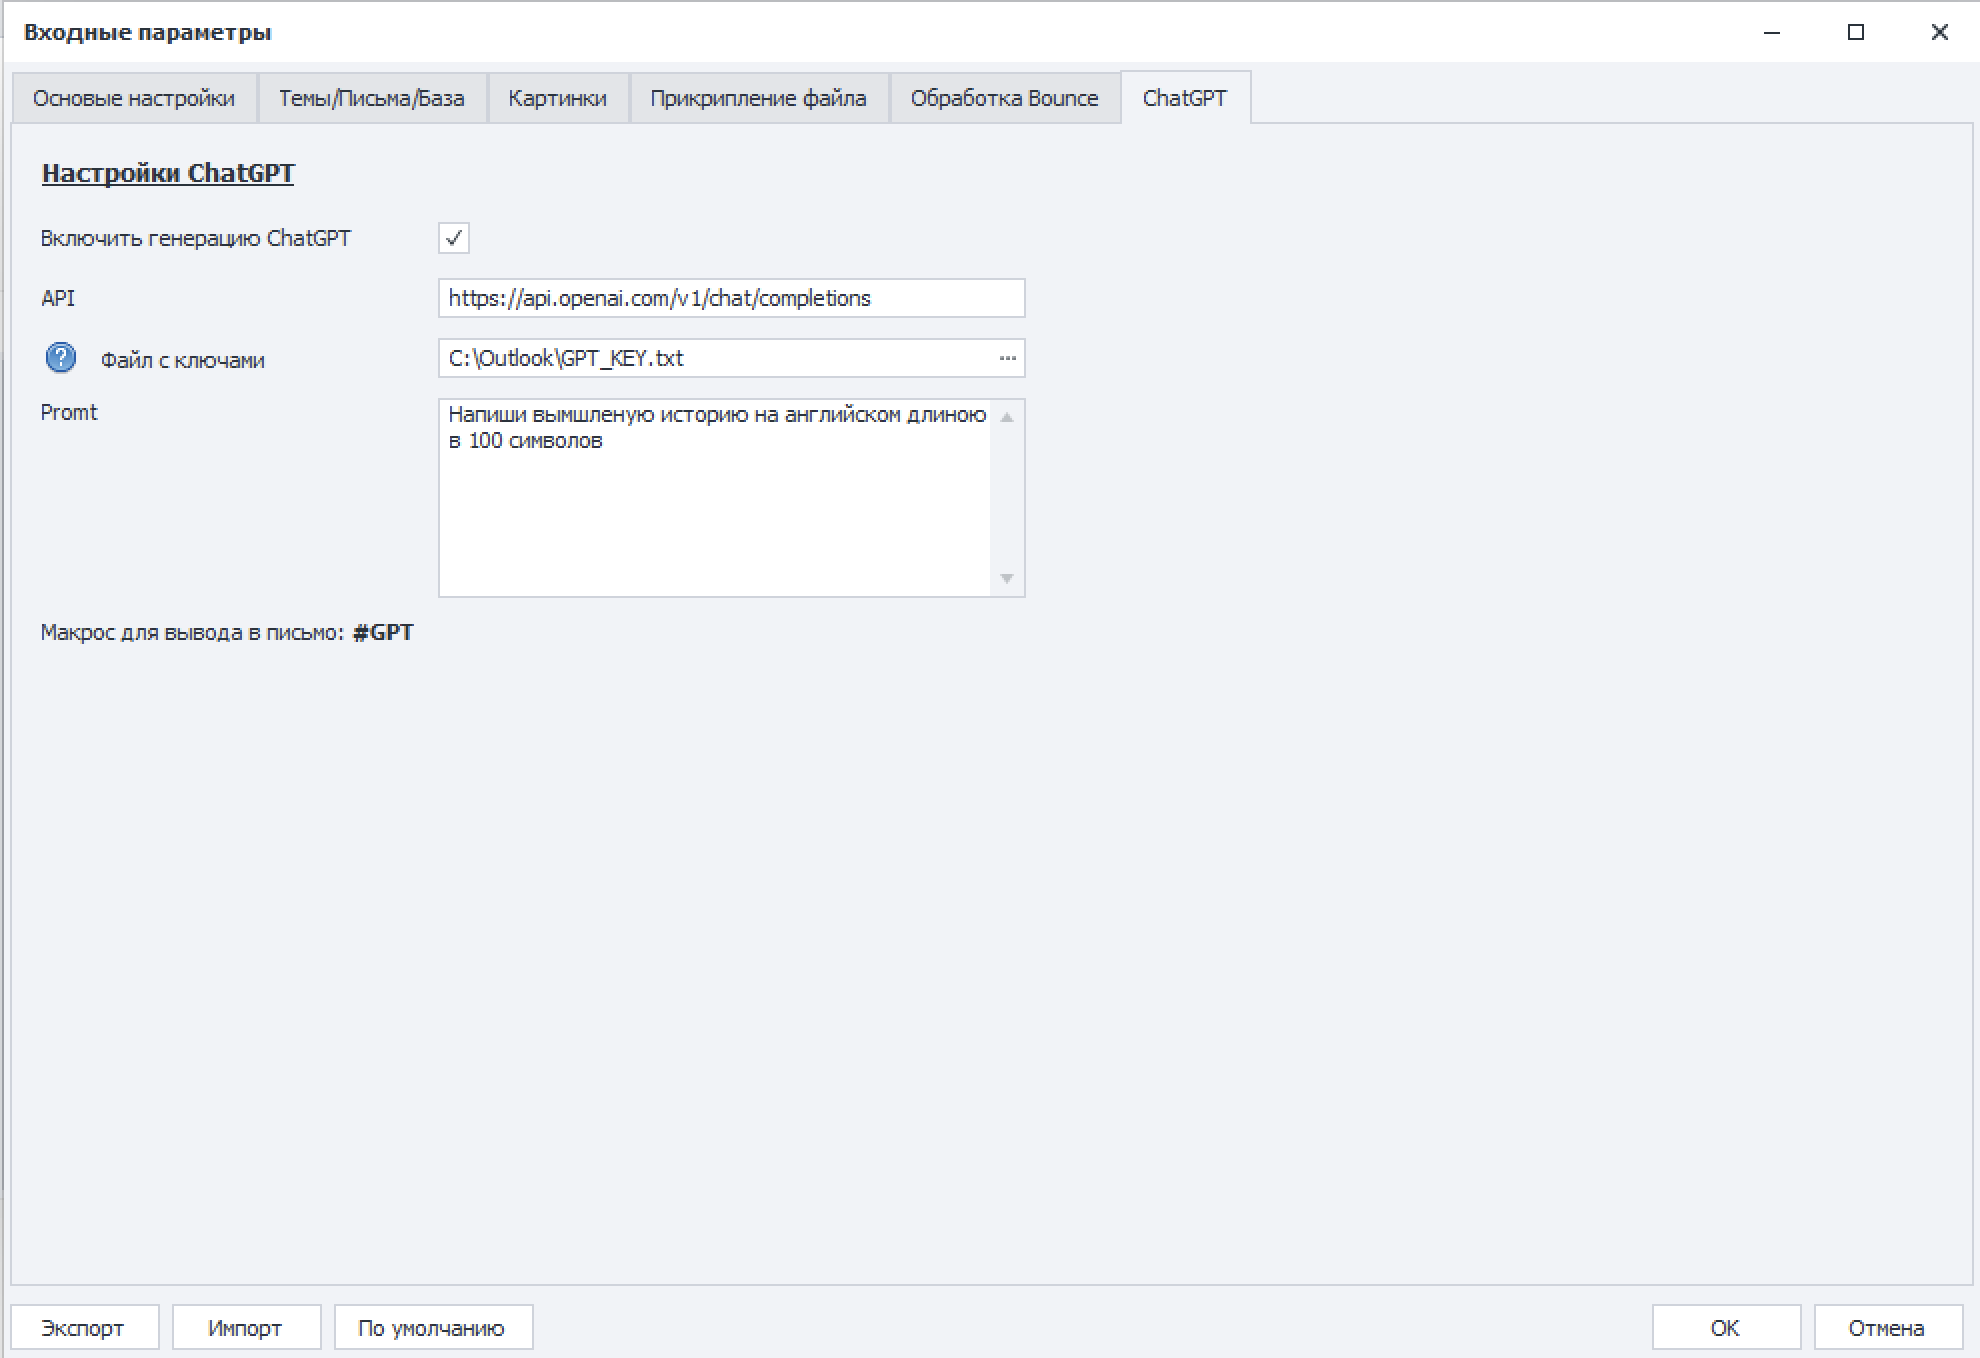This screenshot has height=1358, width=1980.
Task: Uncheck 'Включить генерацию ChatGPT' checkbox
Action: pos(453,238)
